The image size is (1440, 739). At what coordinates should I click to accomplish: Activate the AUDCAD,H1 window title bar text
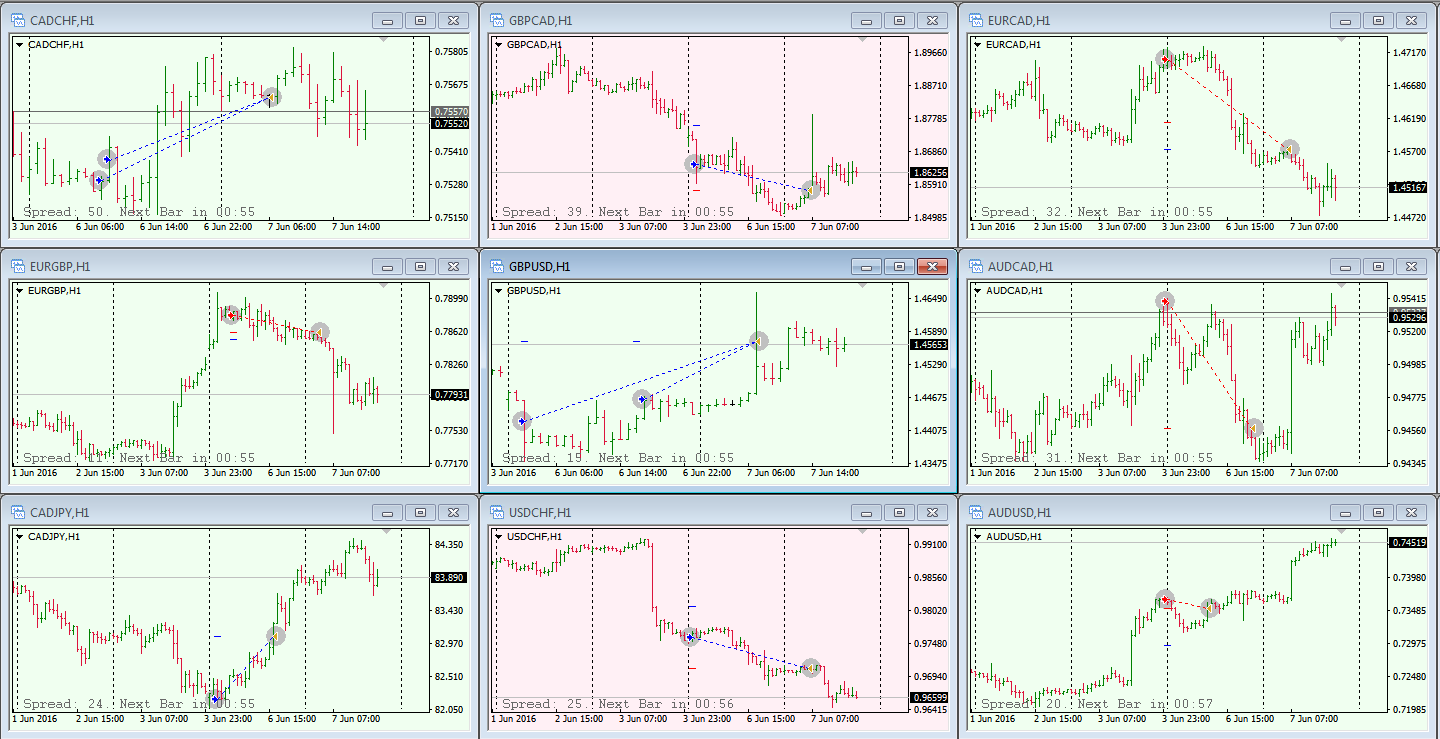pos(1020,266)
